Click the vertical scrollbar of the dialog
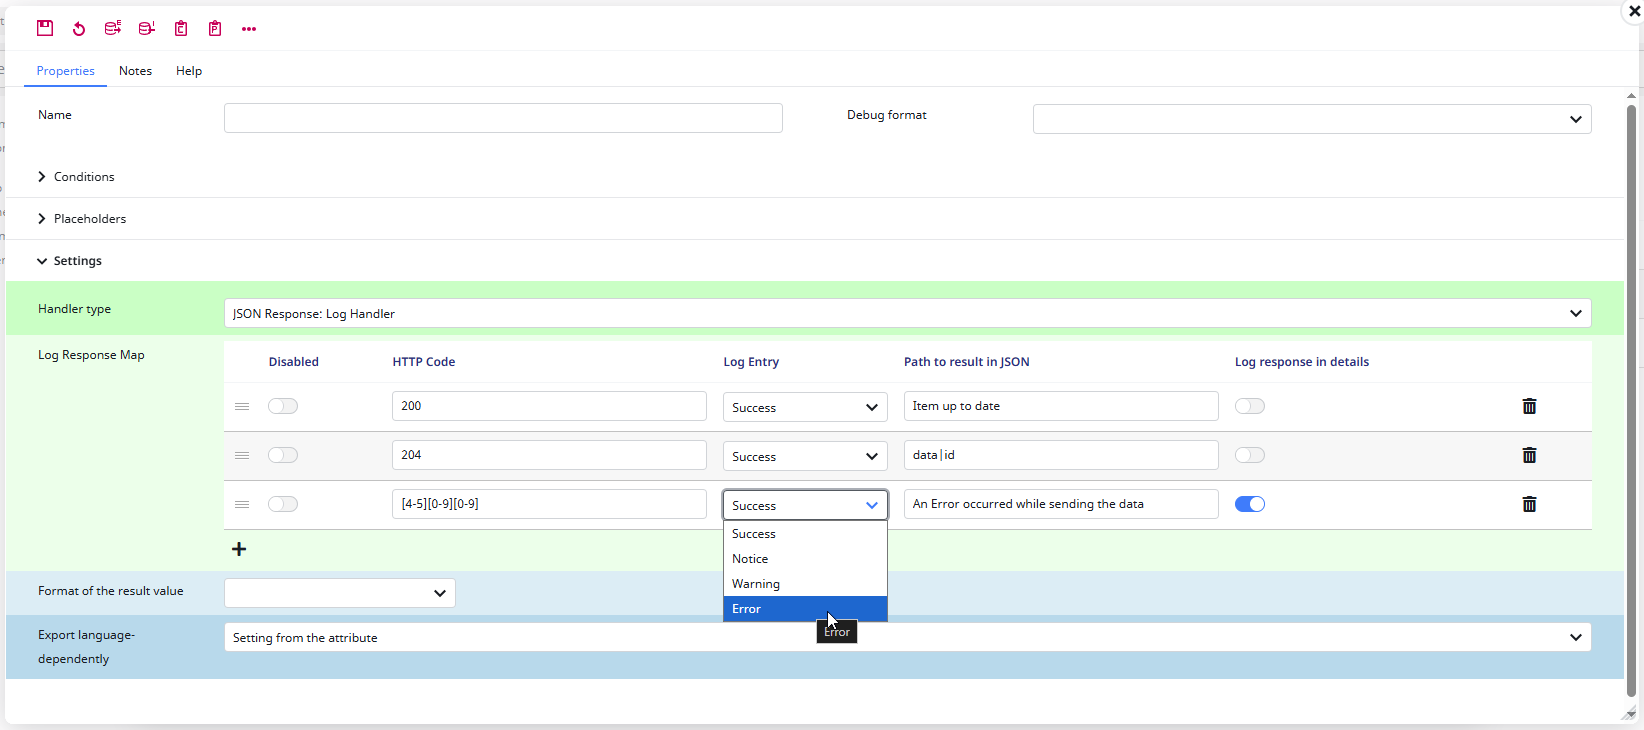The width and height of the screenshot is (1644, 730). pos(1631,400)
